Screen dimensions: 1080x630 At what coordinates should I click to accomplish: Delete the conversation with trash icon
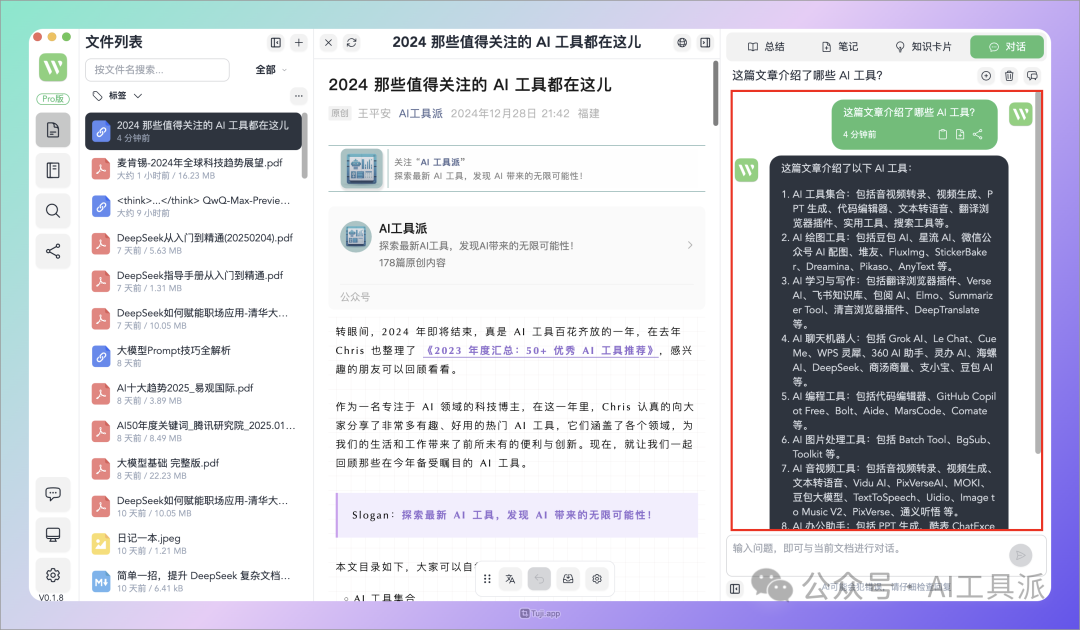point(1009,76)
